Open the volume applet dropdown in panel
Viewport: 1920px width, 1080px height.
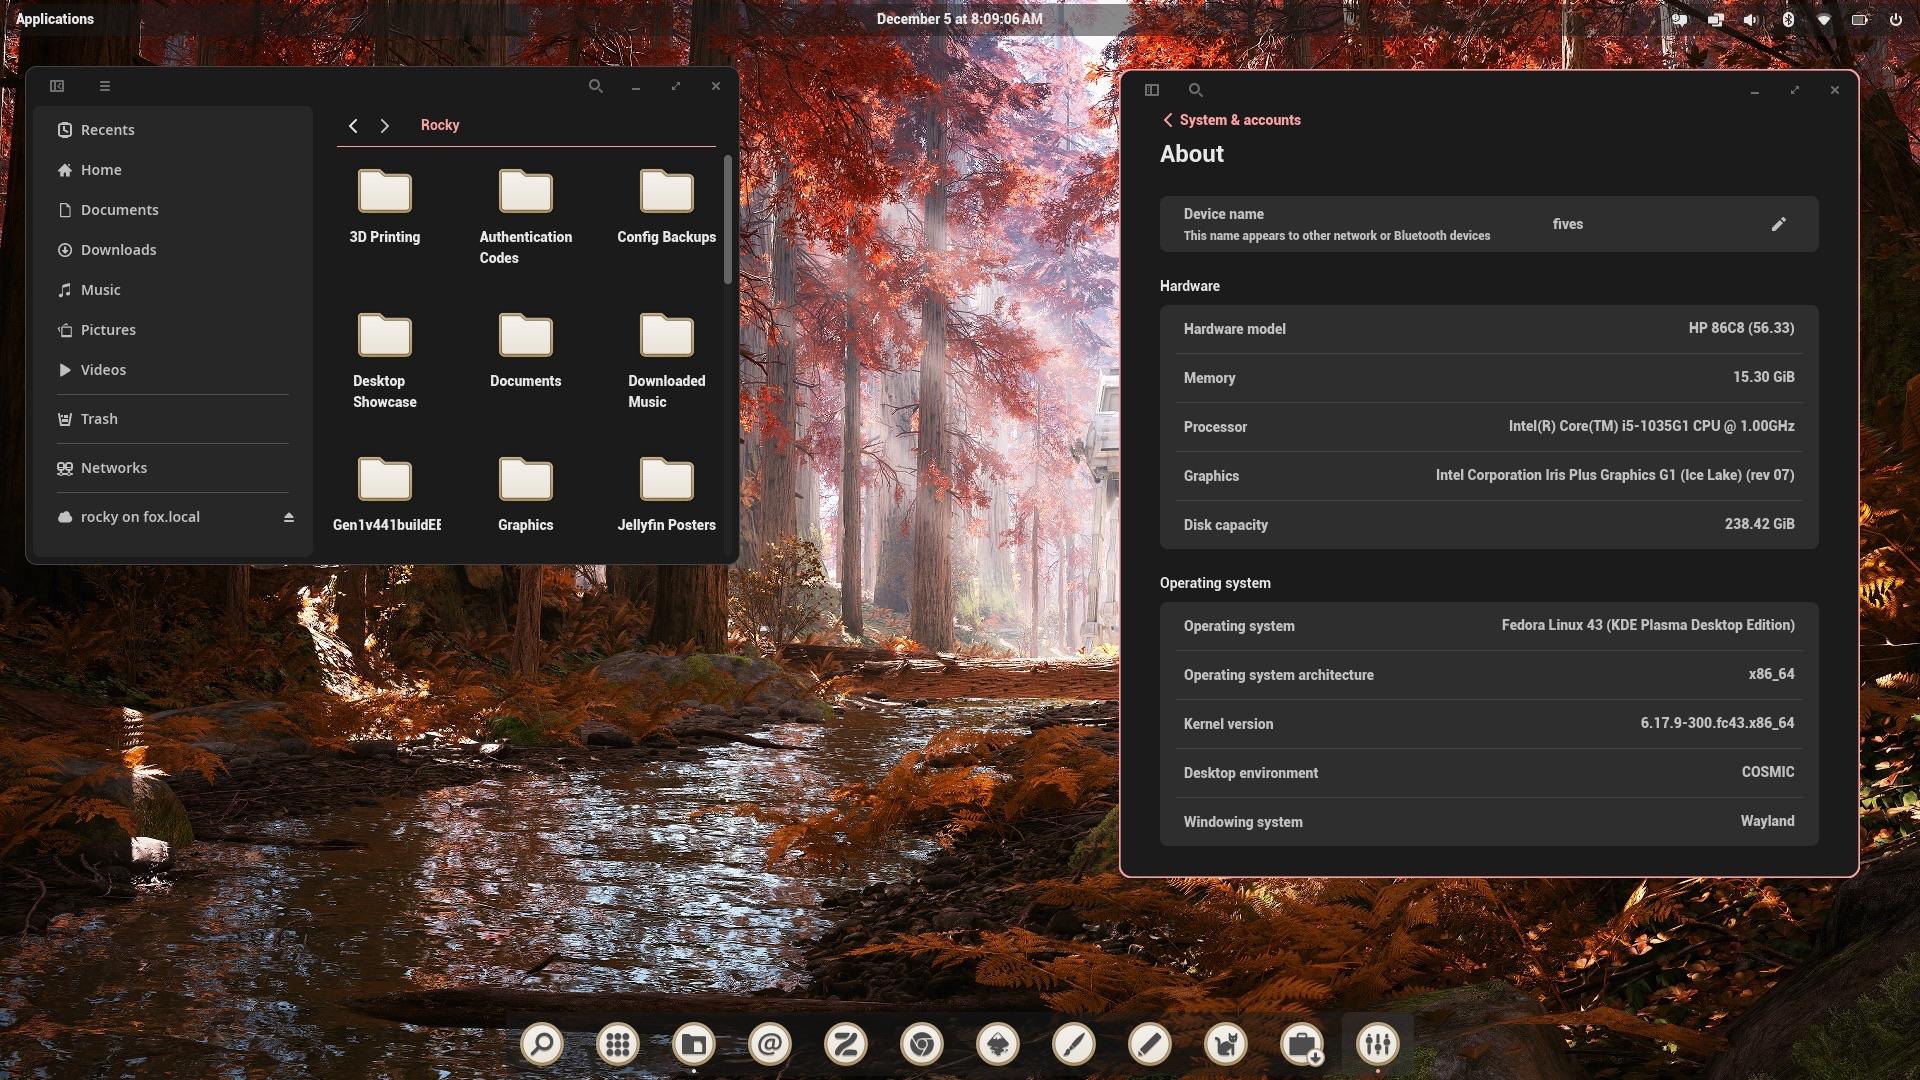pyautogui.click(x=1751, y=19)
